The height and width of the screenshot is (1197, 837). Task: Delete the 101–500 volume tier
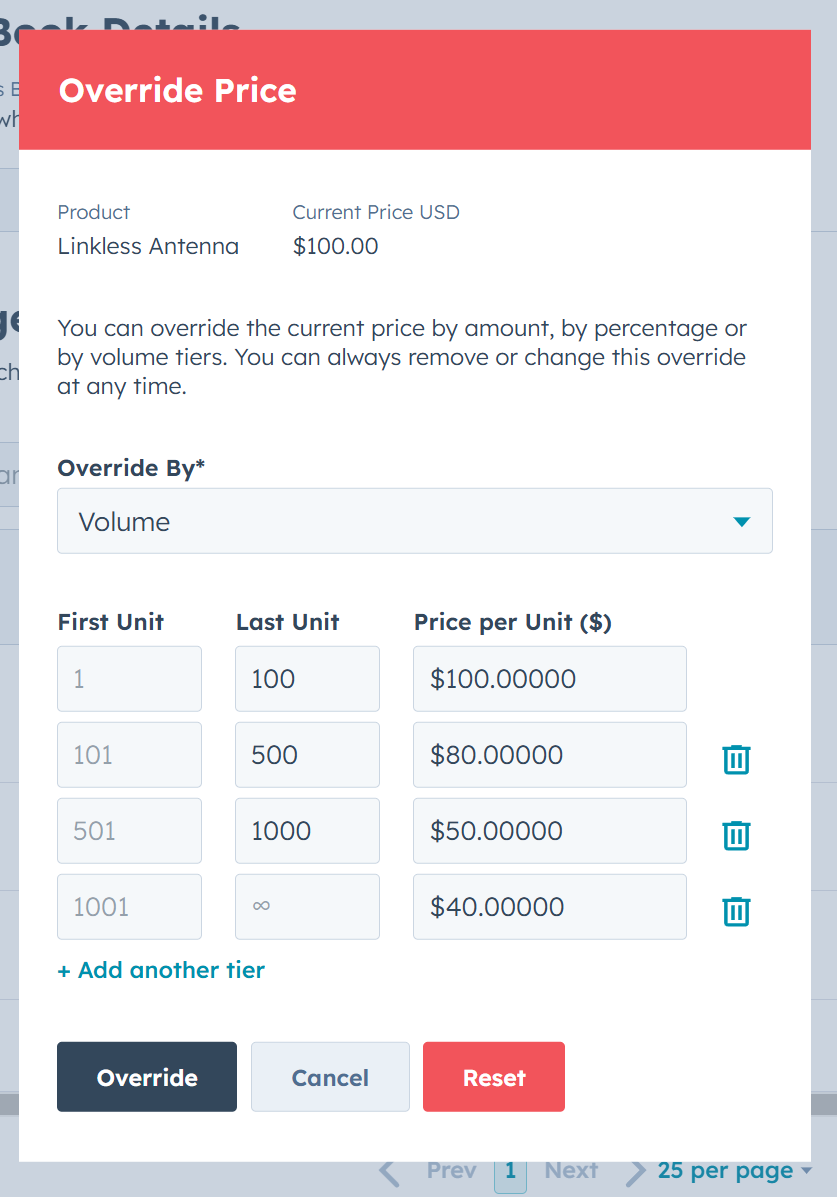736,759
